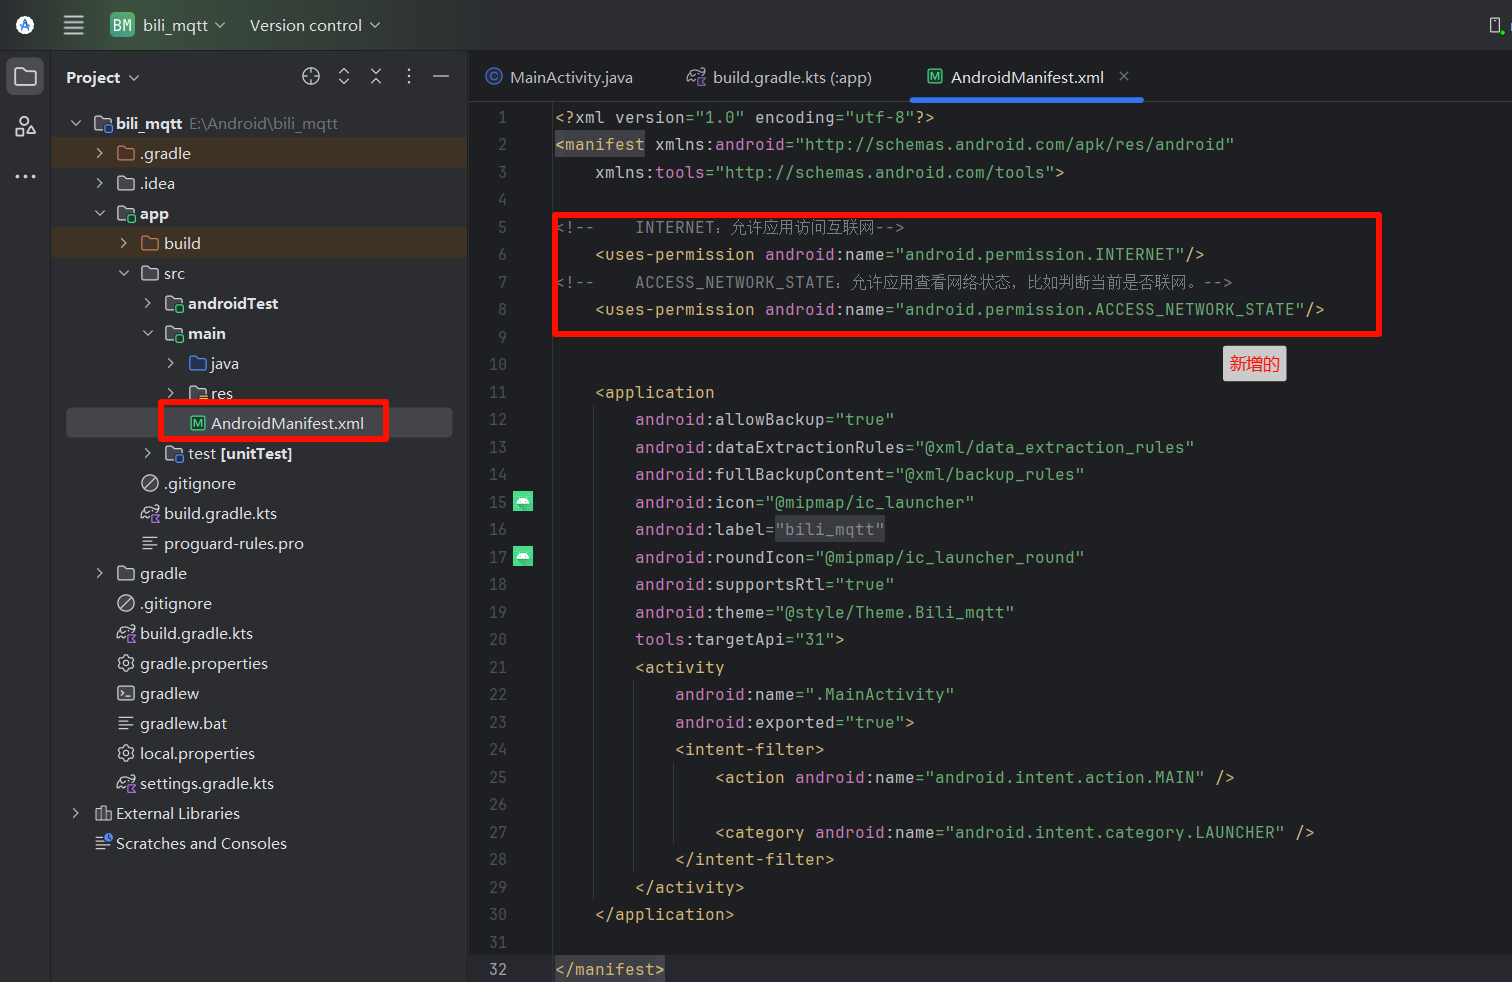Collapse all items in Project panel
1512x982 pixels.
coord(376,76)
